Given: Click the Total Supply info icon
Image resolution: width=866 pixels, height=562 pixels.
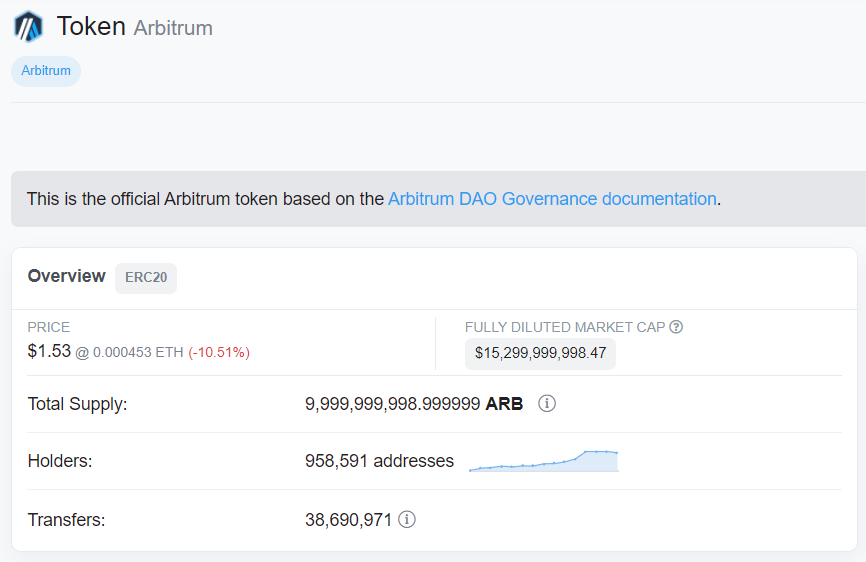Looking at the screenshot, I should coord(547,404).
